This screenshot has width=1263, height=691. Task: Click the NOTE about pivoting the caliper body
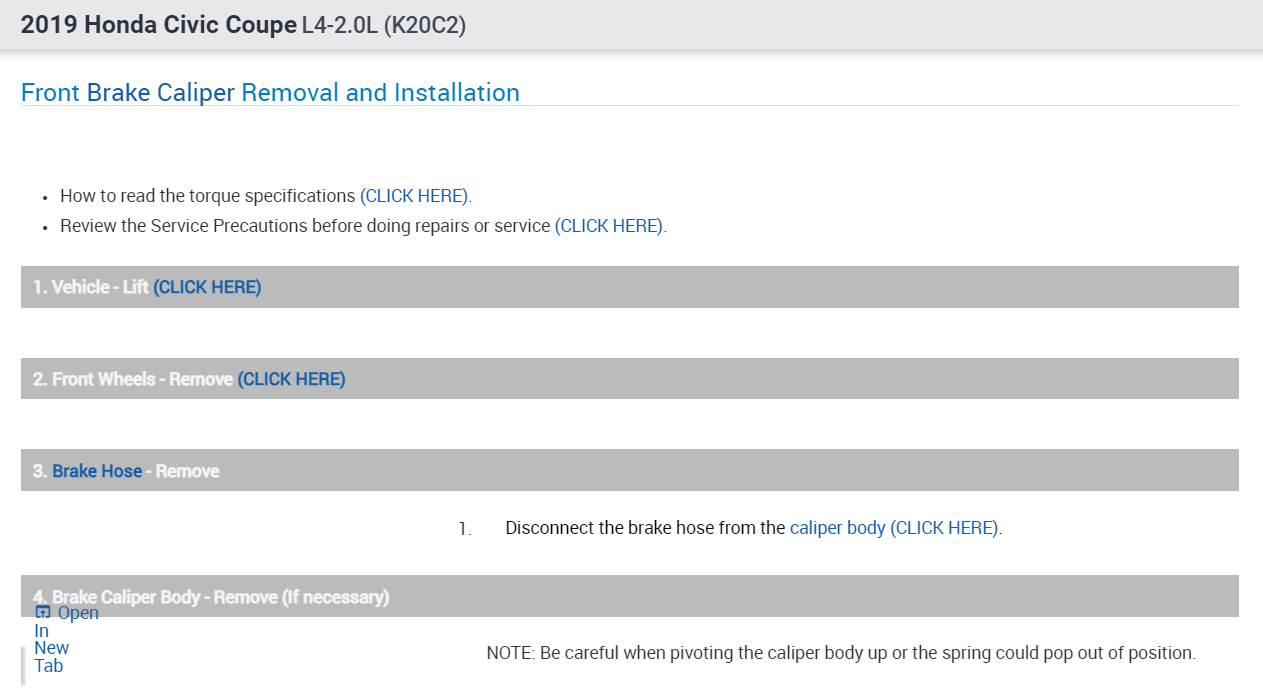[840, 653]
